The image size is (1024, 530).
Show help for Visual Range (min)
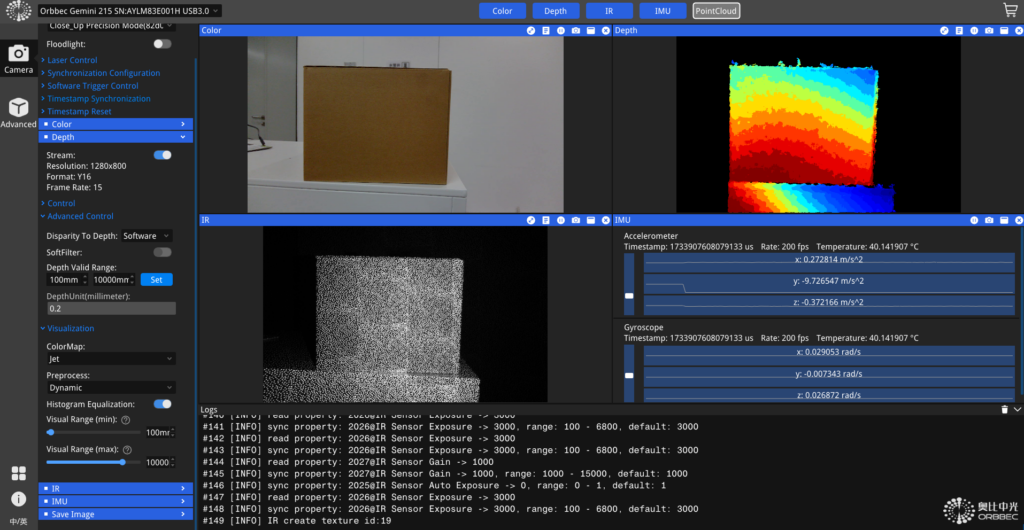[x=125, y=420]
